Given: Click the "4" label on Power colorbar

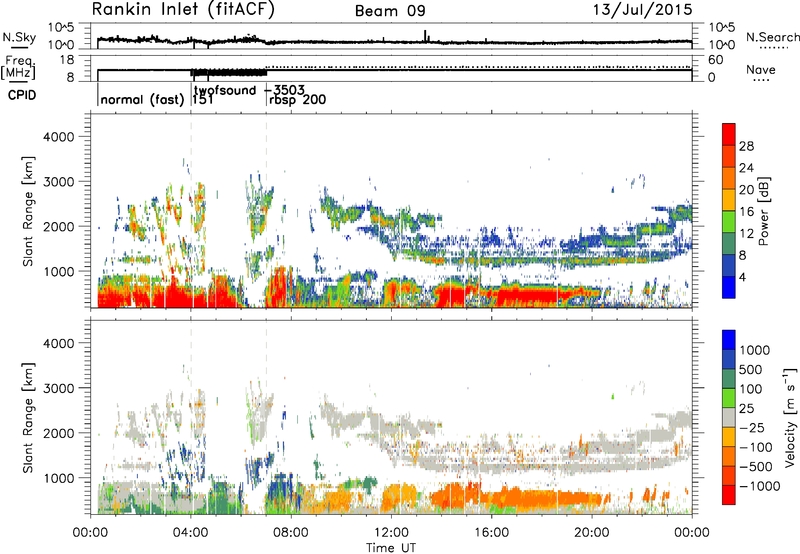Looking at the screenshot, I should pos(742,277).
